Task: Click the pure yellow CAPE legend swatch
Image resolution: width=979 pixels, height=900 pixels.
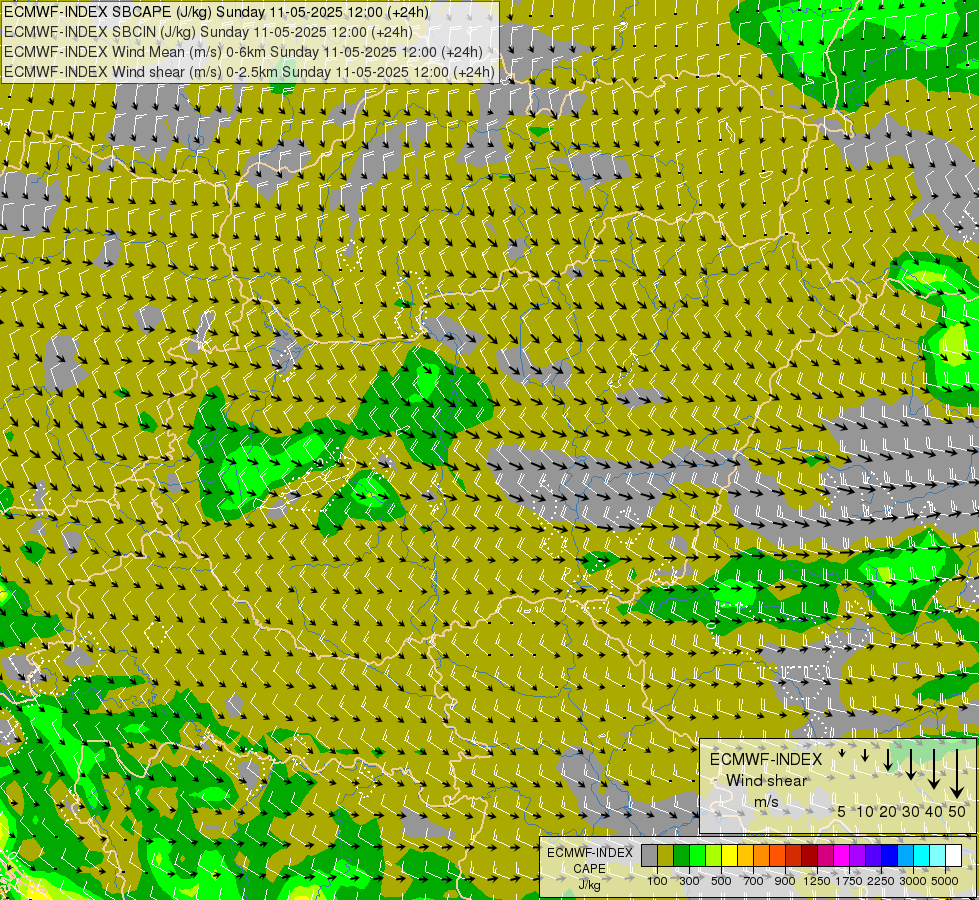Action: pos(729,855)
